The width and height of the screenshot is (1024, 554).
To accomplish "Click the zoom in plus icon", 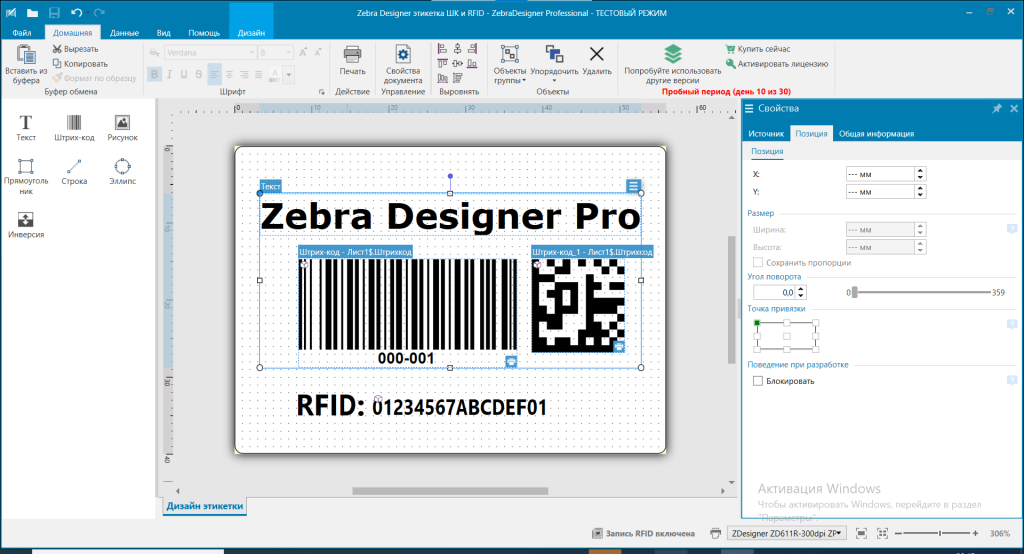I will pyautogui.click(x=975, y=533).
